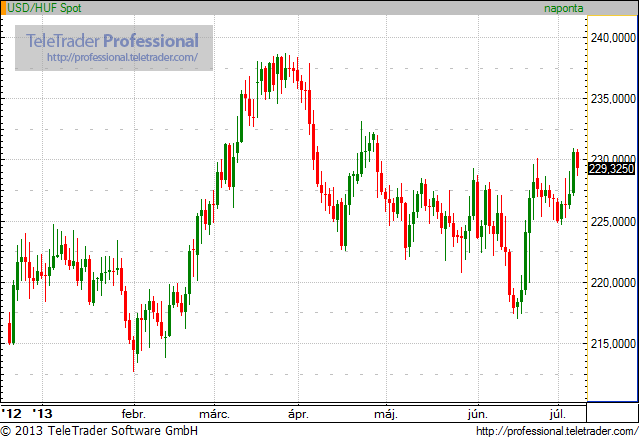Click the 240,0000 price axis label
Viewport: 639px width, 440px height.
tap(613, 38)
